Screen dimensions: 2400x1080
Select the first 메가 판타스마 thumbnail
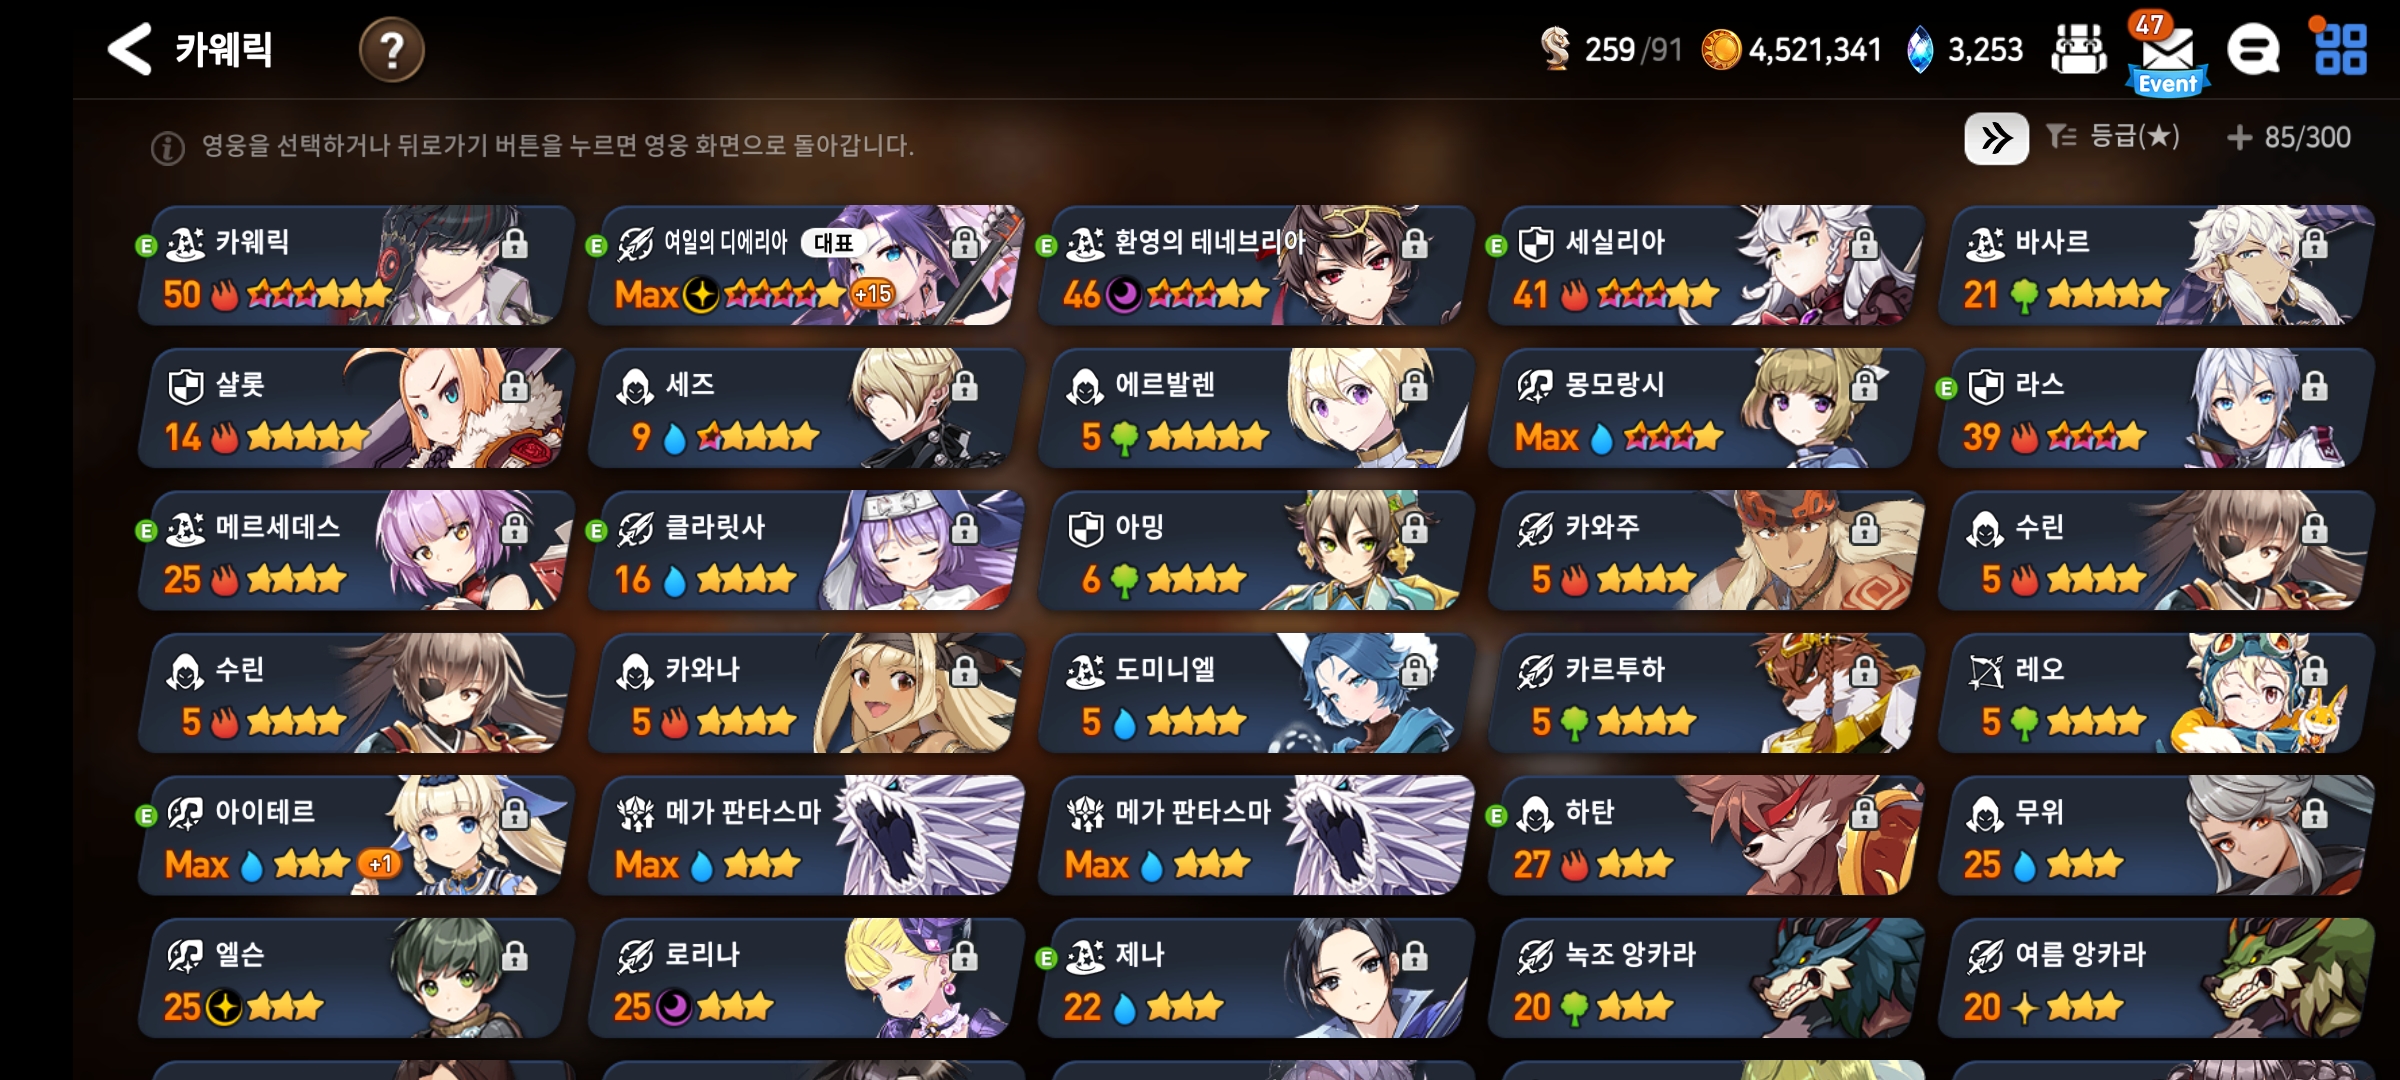tap(805, 835)
